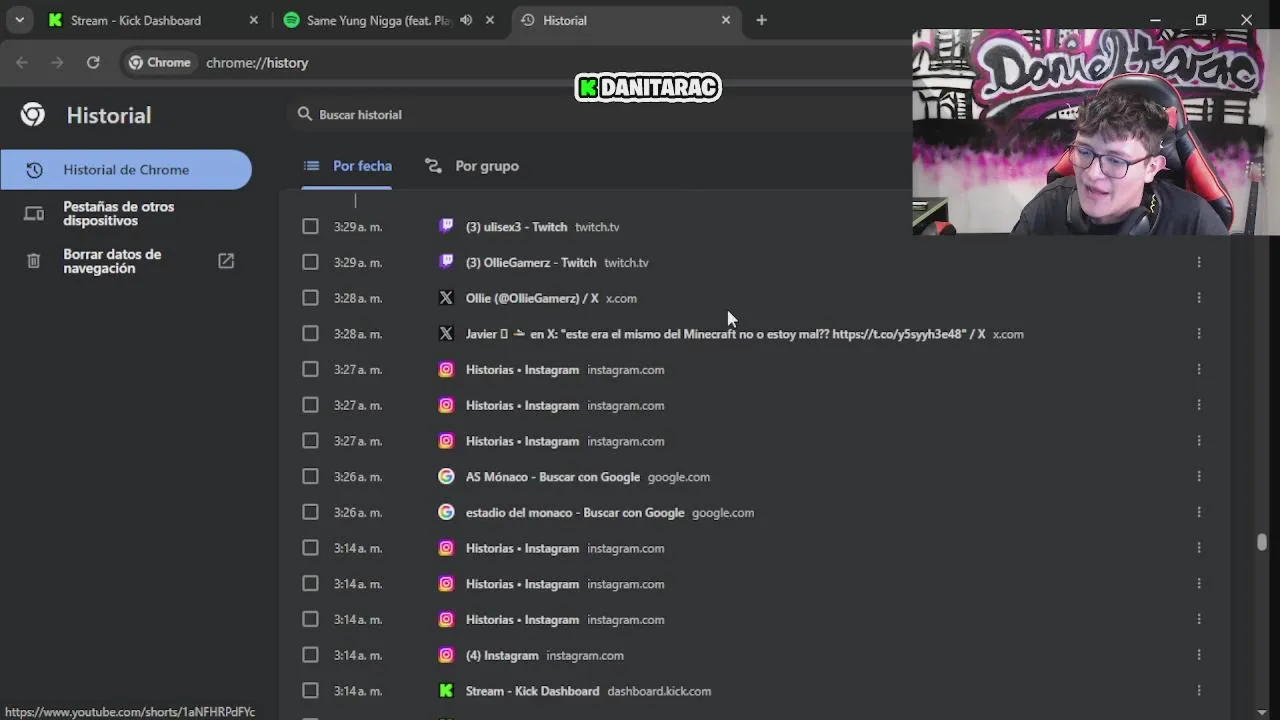Open Pestañas de otros dispositivos

click(x=126, y=213)
